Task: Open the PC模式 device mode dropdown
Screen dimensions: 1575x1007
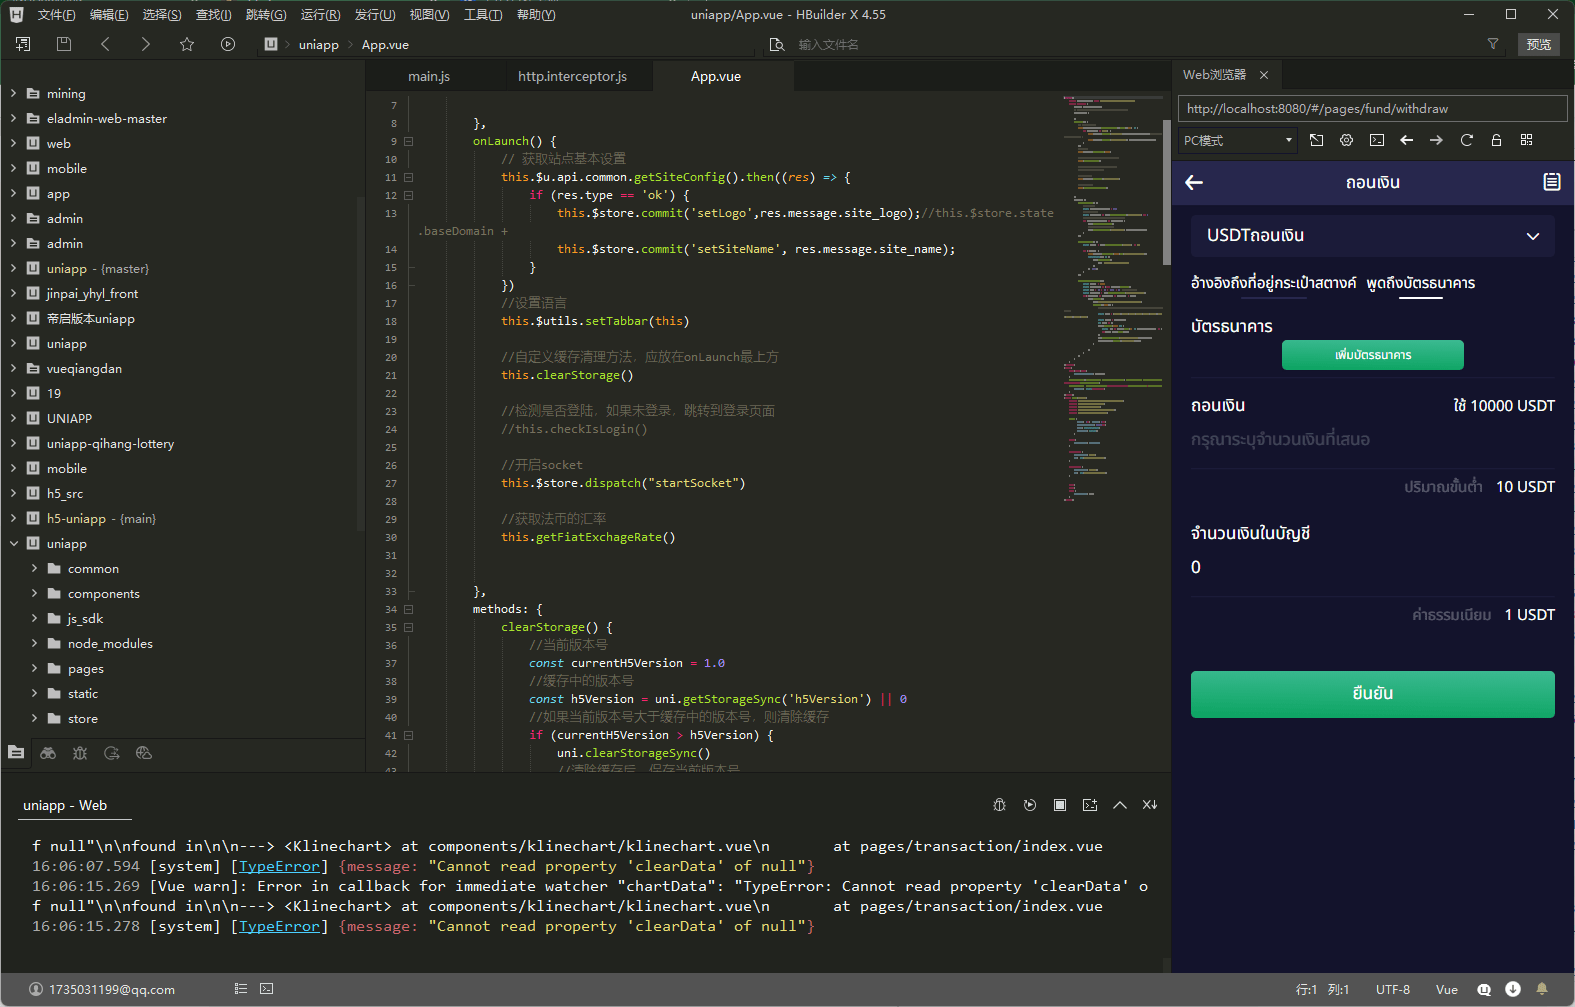Action: click(x=1238, y=140)
